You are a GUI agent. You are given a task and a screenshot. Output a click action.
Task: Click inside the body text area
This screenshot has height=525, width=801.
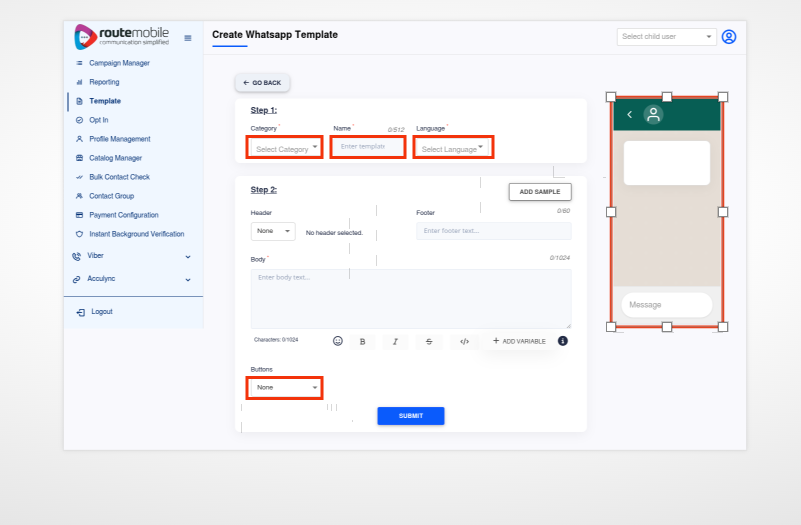click(x=411, y=299)
